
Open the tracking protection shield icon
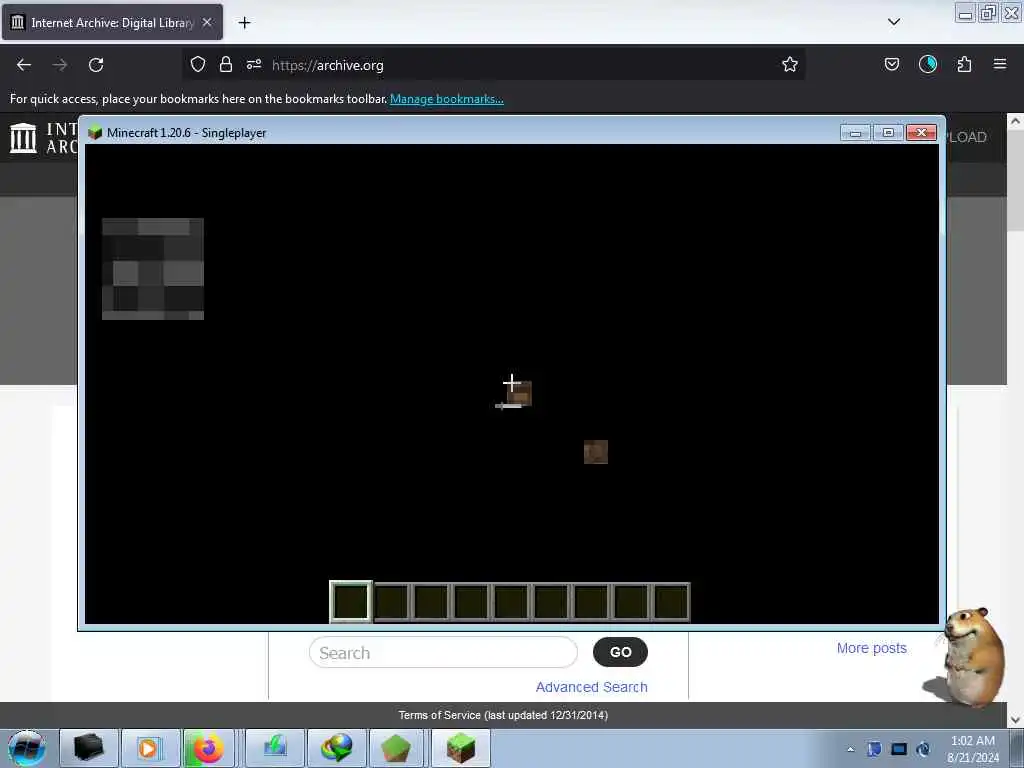pyautogui.click(x=198, y=64)
